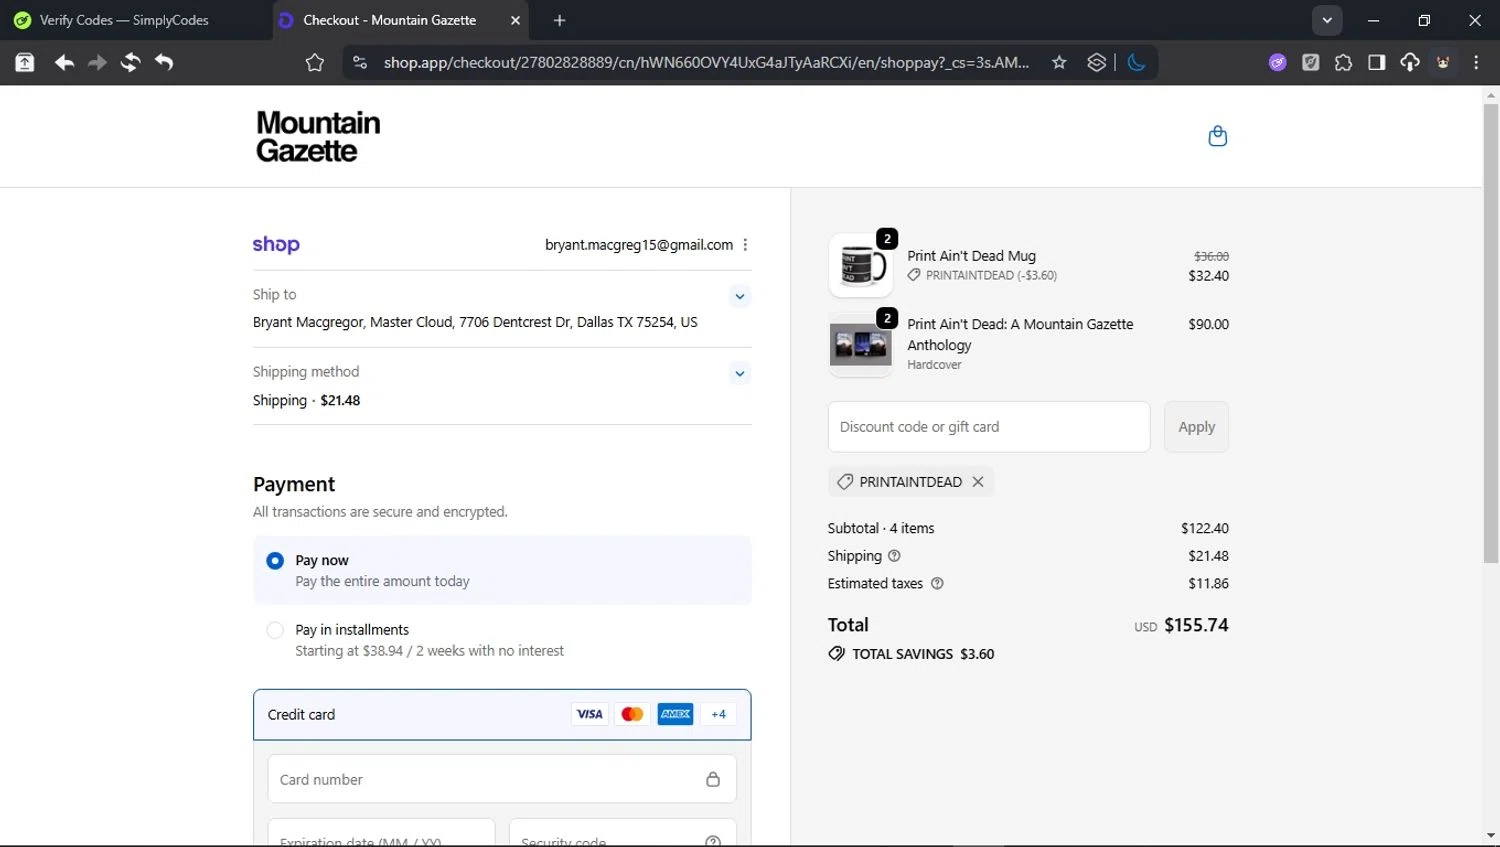
Task: Open the tab search dropdown arrow
Action: coord(1327,20)
